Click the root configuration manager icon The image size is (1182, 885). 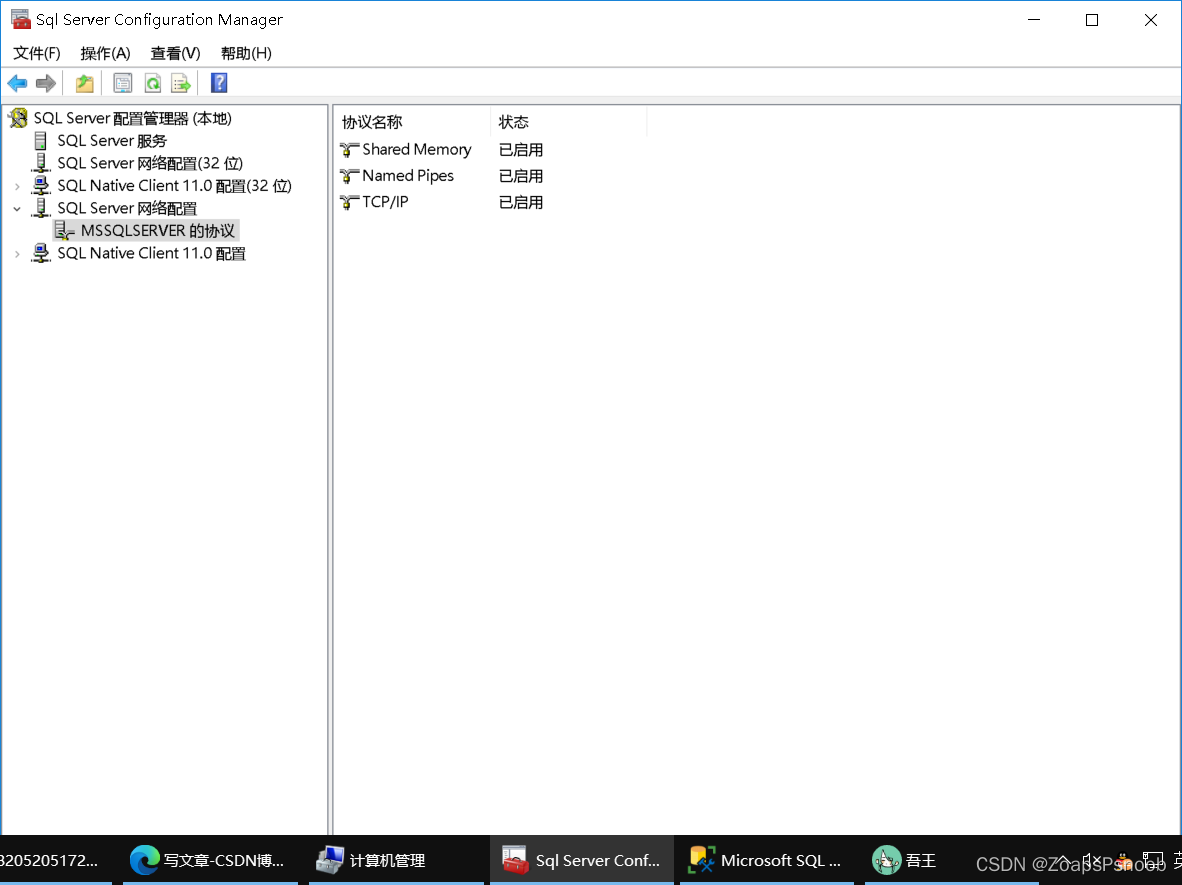[x=18, y=118]
